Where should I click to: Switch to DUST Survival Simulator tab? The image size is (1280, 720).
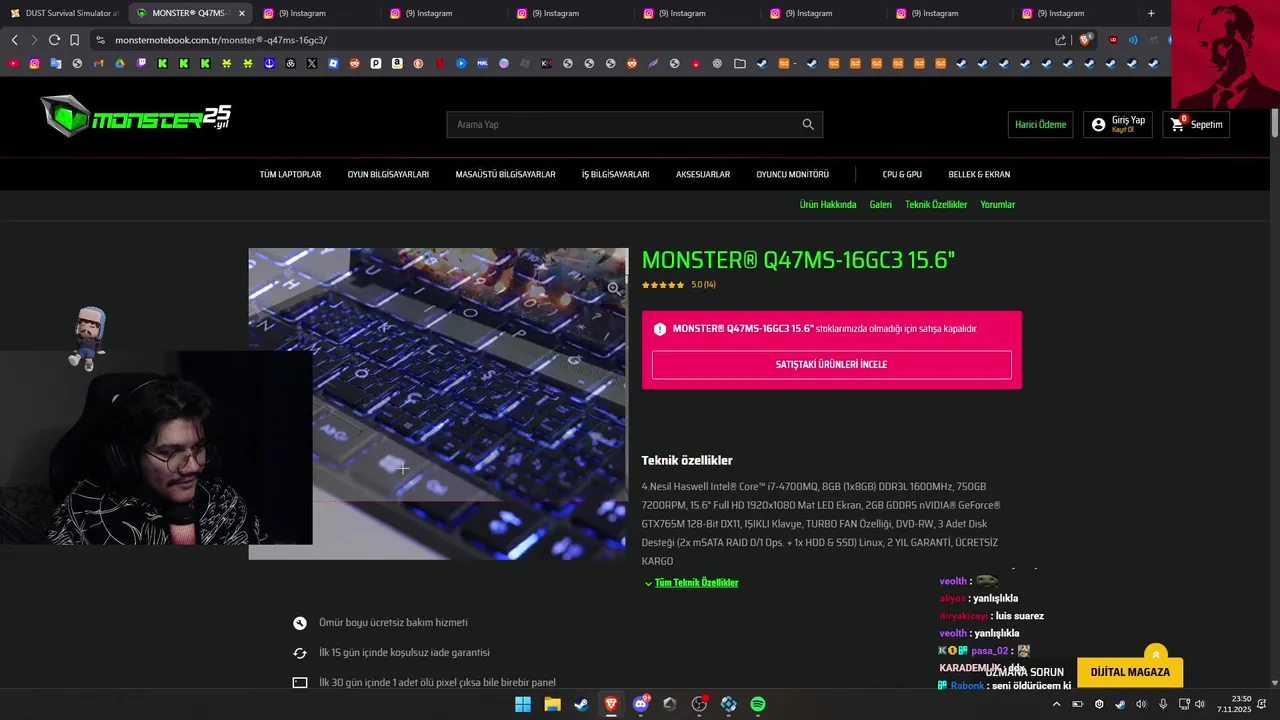coord(64,13)
